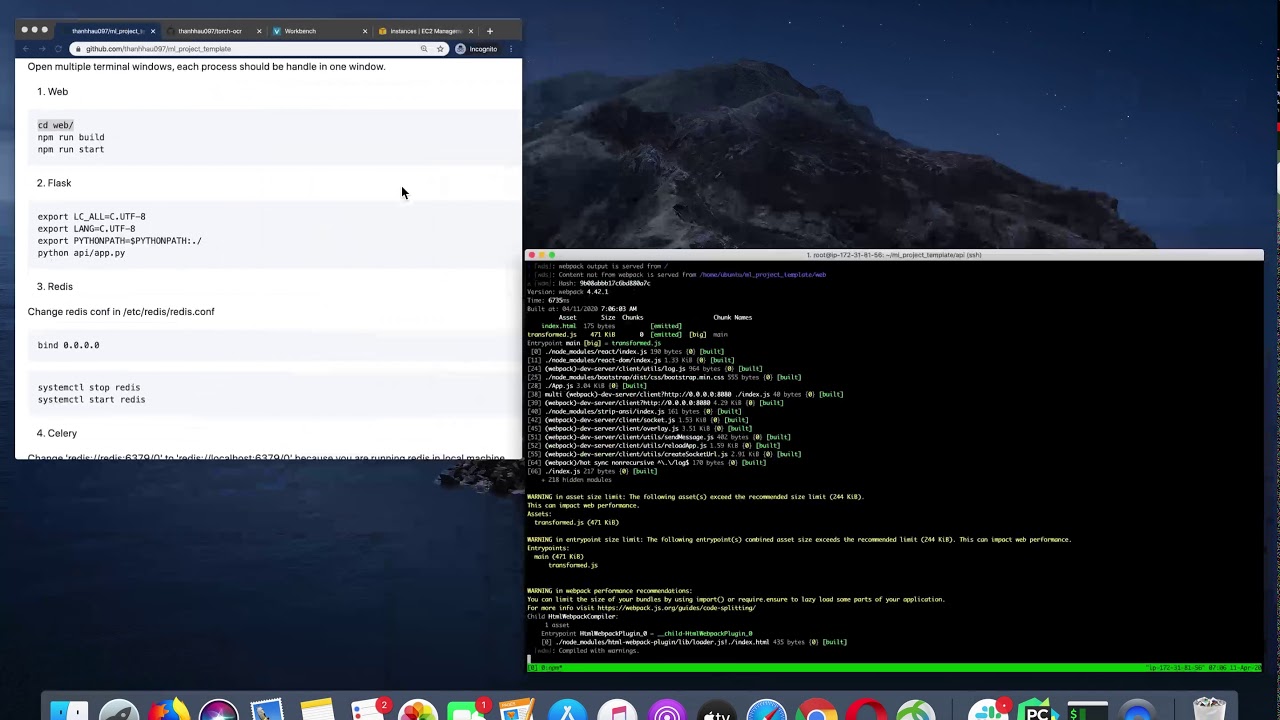Click 'systemctl start redis' code line
This screenshot has width=1280, height=720.
click(x=92, y=400)
